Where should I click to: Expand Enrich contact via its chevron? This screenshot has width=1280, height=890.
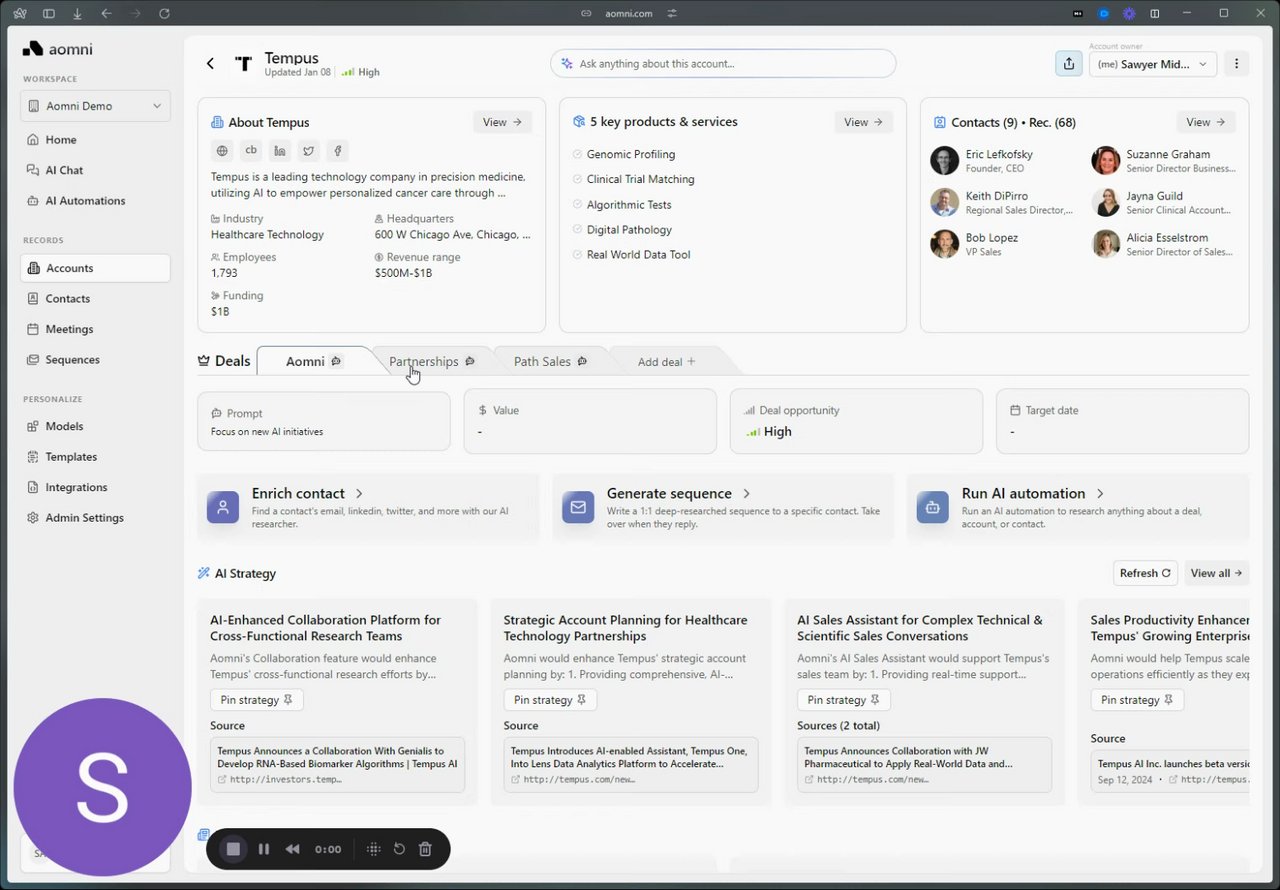point(359,494)
